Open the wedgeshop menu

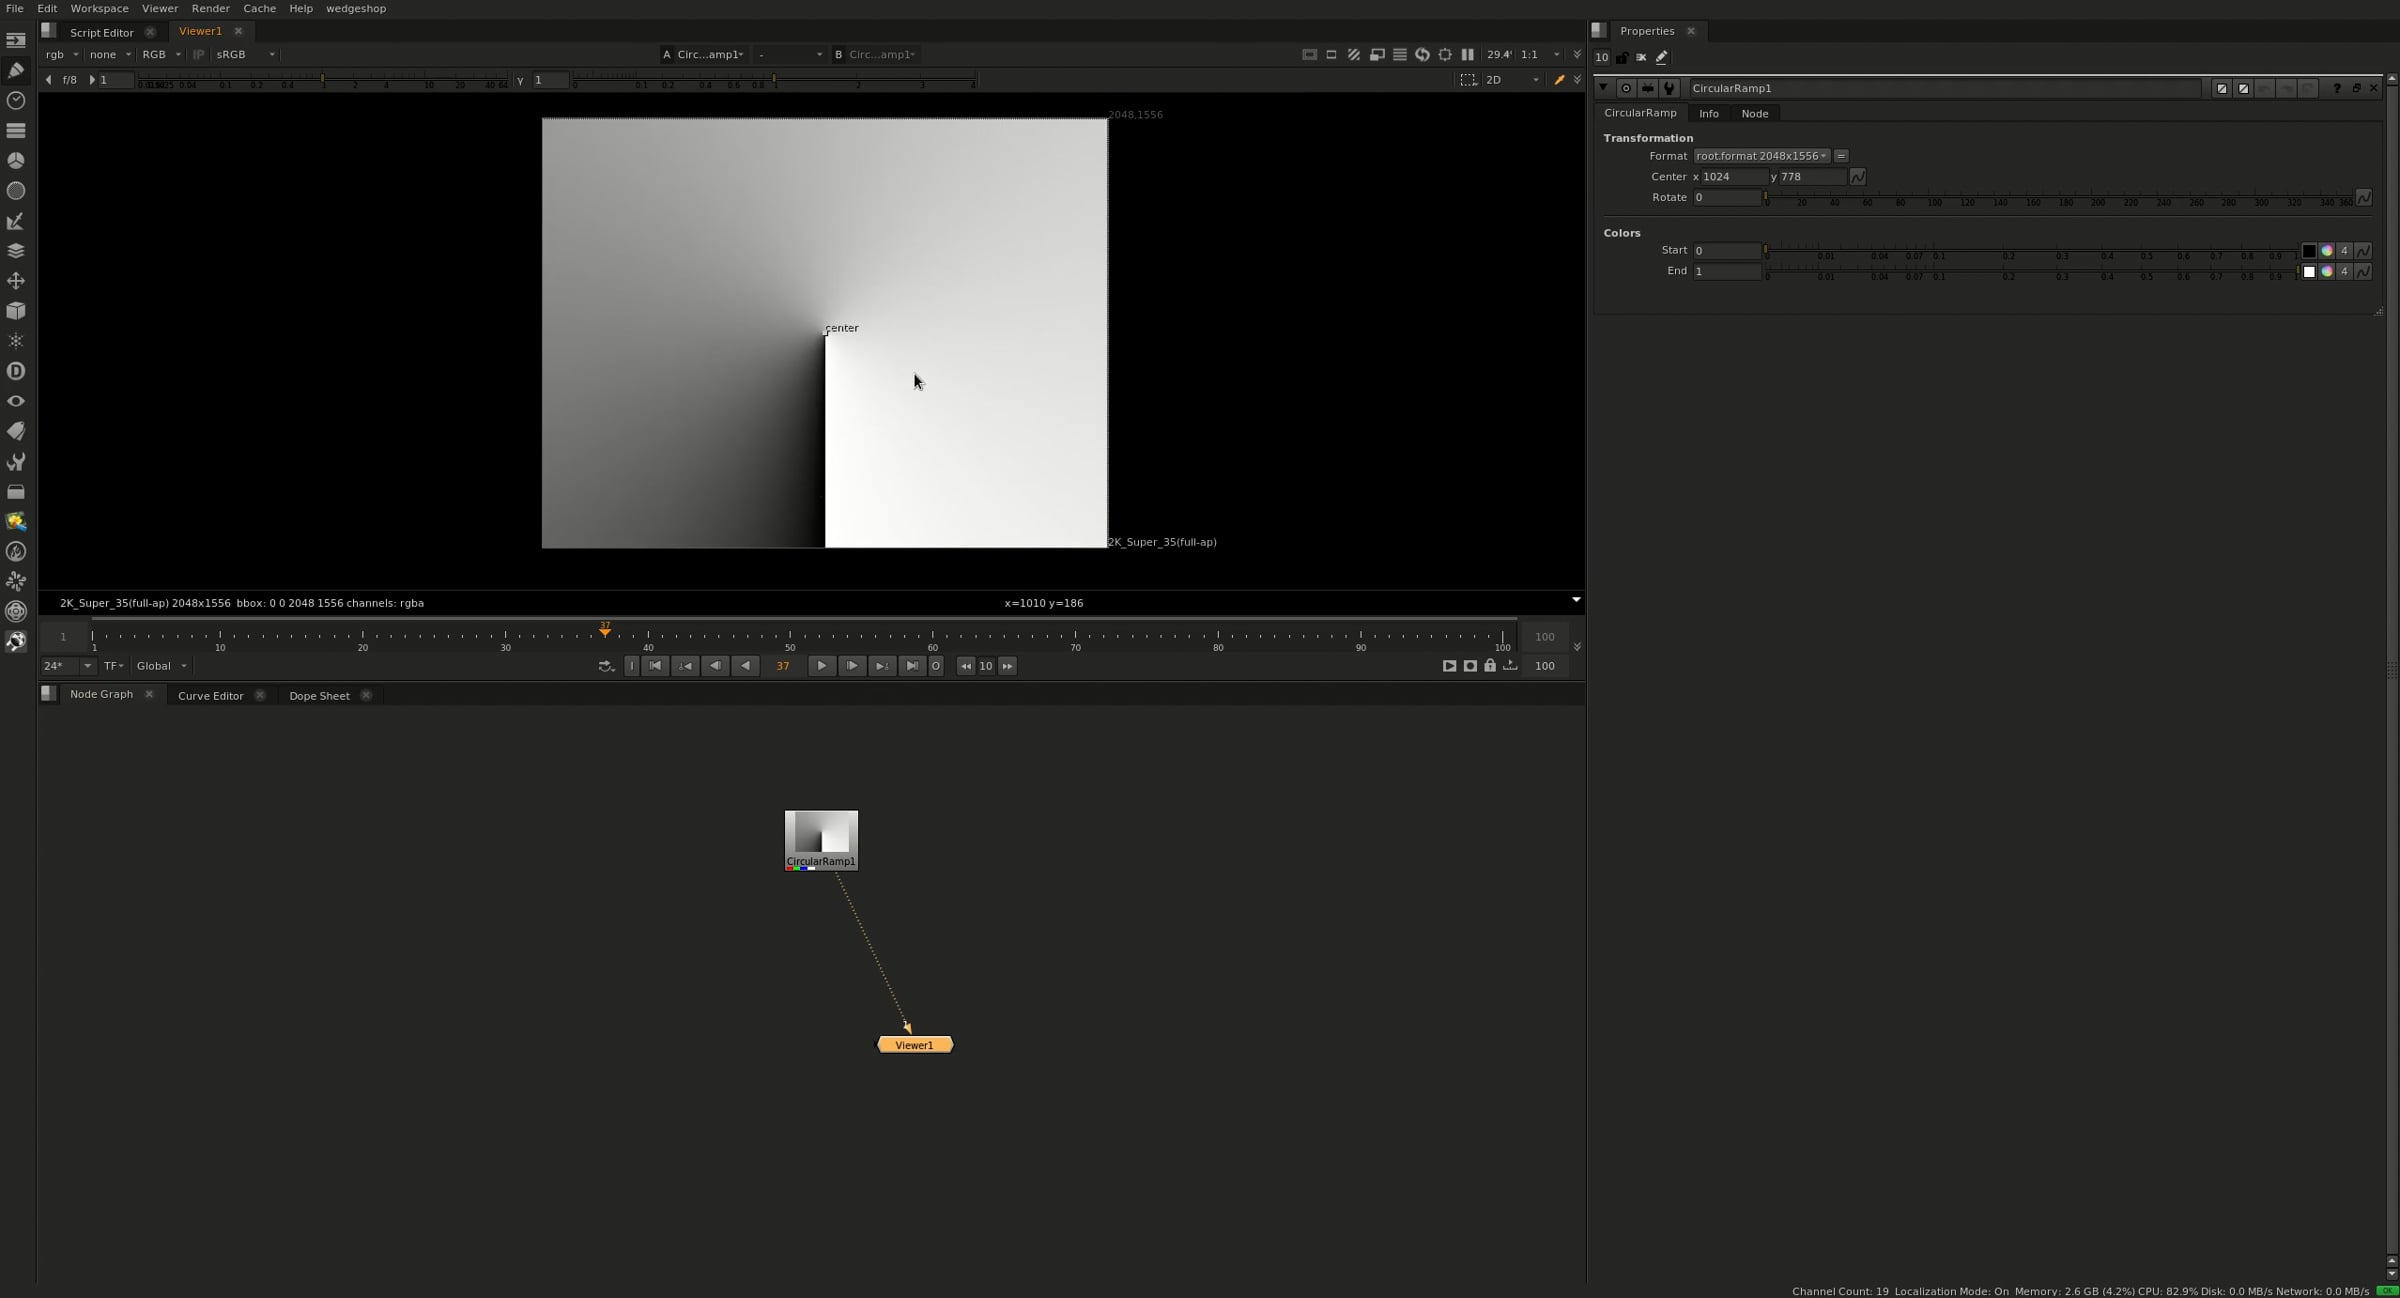(356, 9)
